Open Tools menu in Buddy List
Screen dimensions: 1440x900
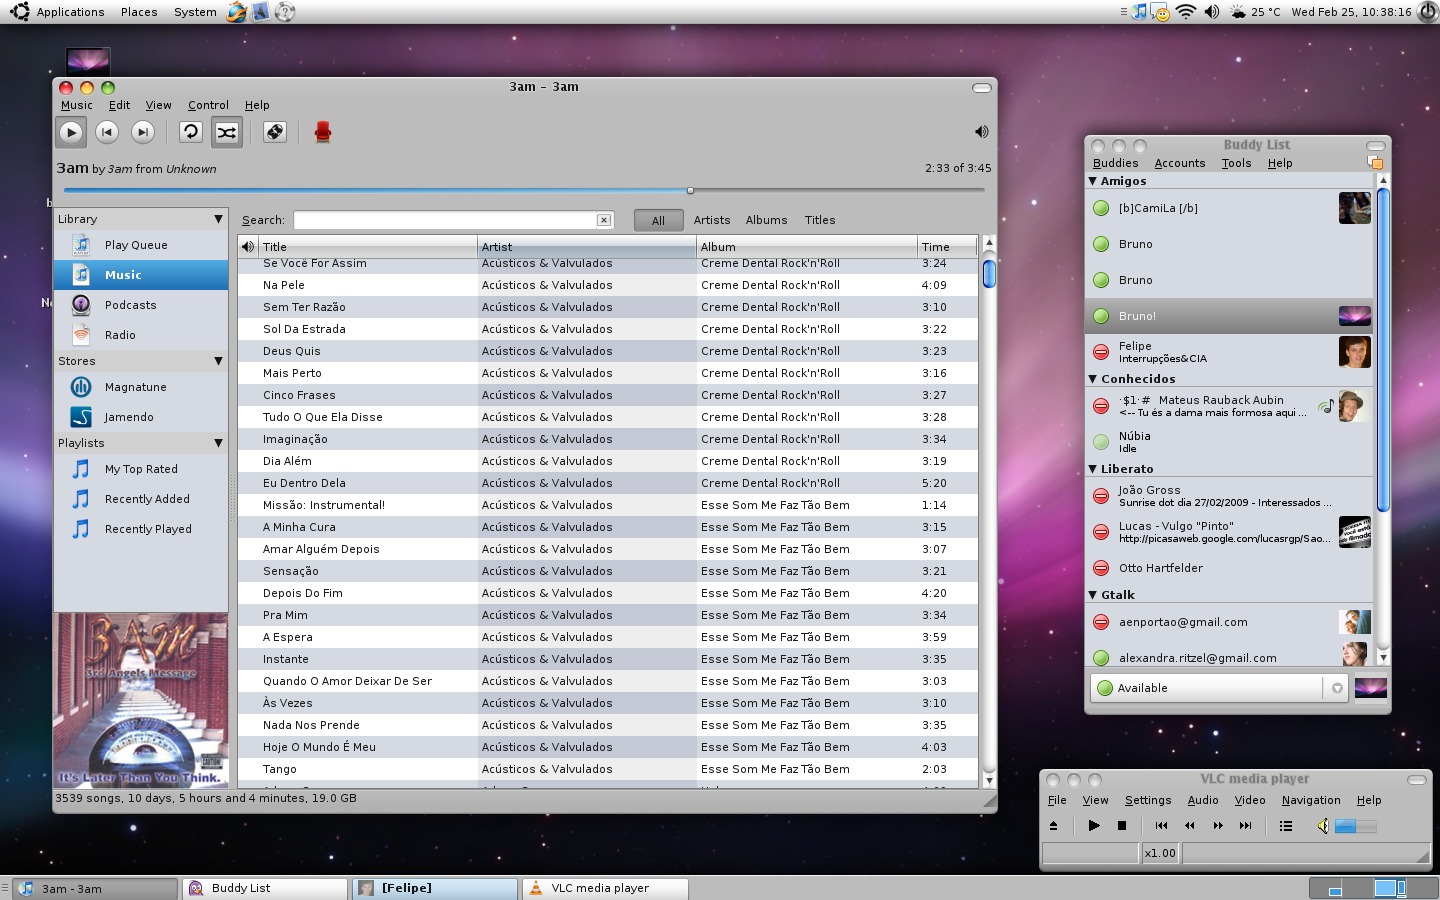pos(1236,163)
